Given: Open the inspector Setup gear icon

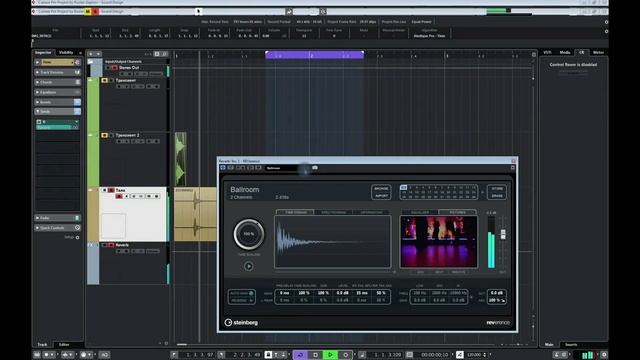Looking at the screenshot, I should pyautogui.click(x=78, y=238).
